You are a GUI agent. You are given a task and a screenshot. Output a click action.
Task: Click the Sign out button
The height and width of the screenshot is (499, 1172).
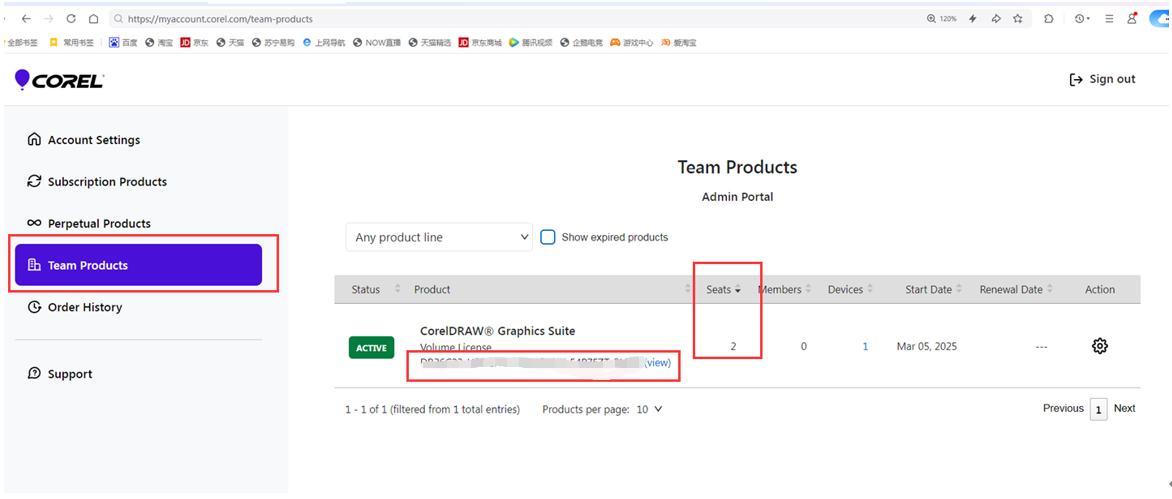pyautogui.click(x=1102, y=79)
